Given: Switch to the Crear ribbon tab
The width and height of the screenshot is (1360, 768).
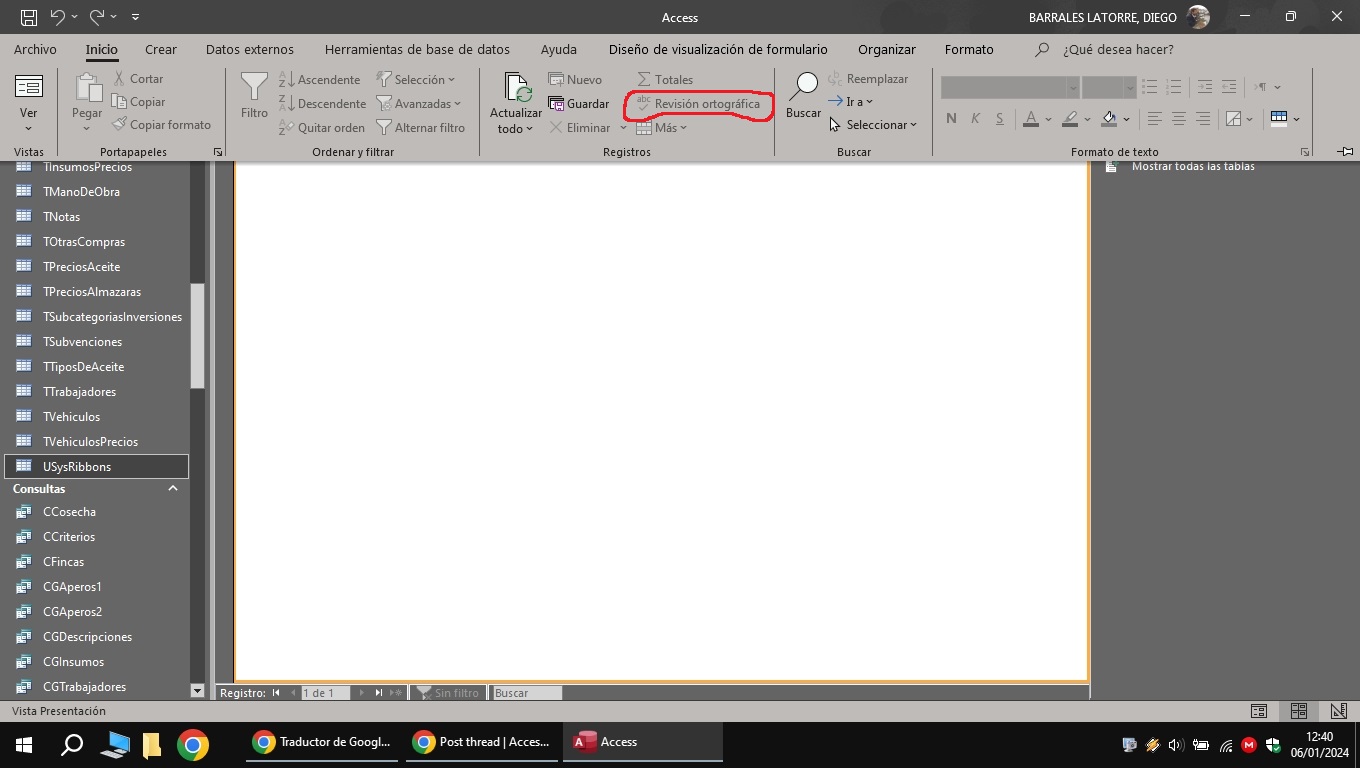Looking at the screenshot, I should tap(160, 49).
